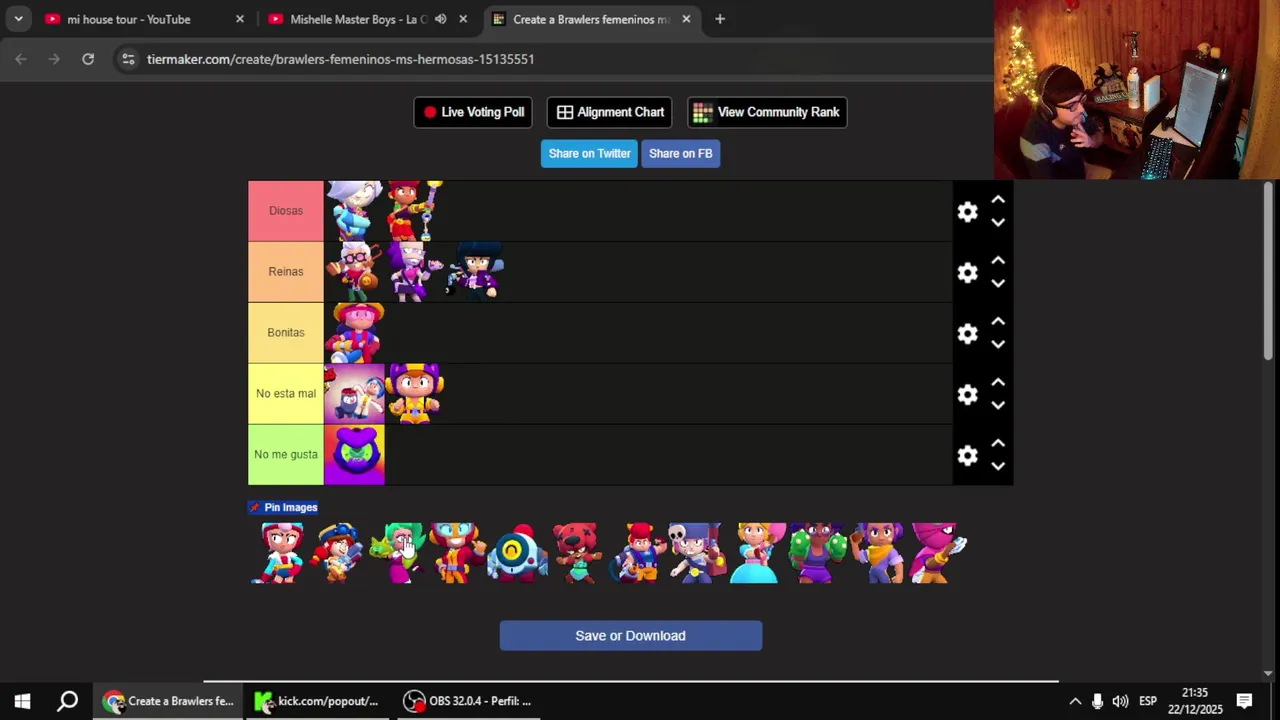Screen dimensions: 1280x720
Task: Open settings gear for No me gusta tier
Action: coord(967,456)
